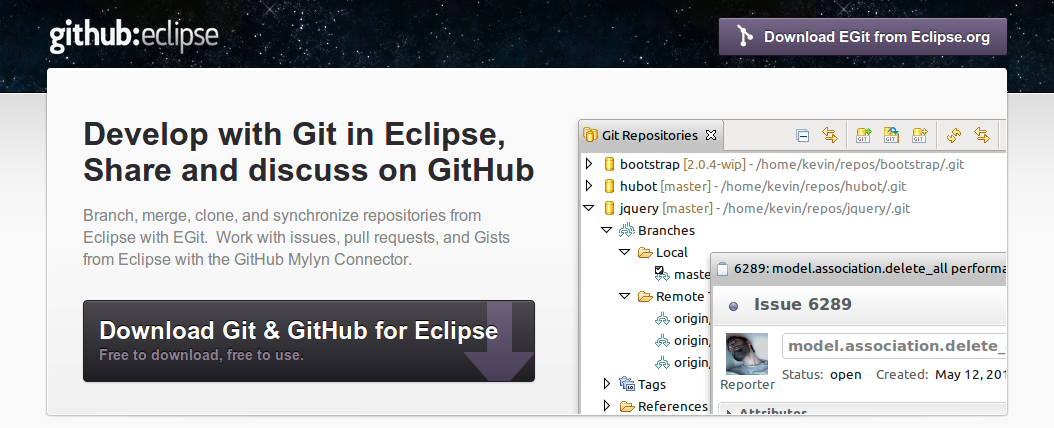Click the Clone Git repository toolbar icon
The image size is (1054, 428).
pos(891,135)
